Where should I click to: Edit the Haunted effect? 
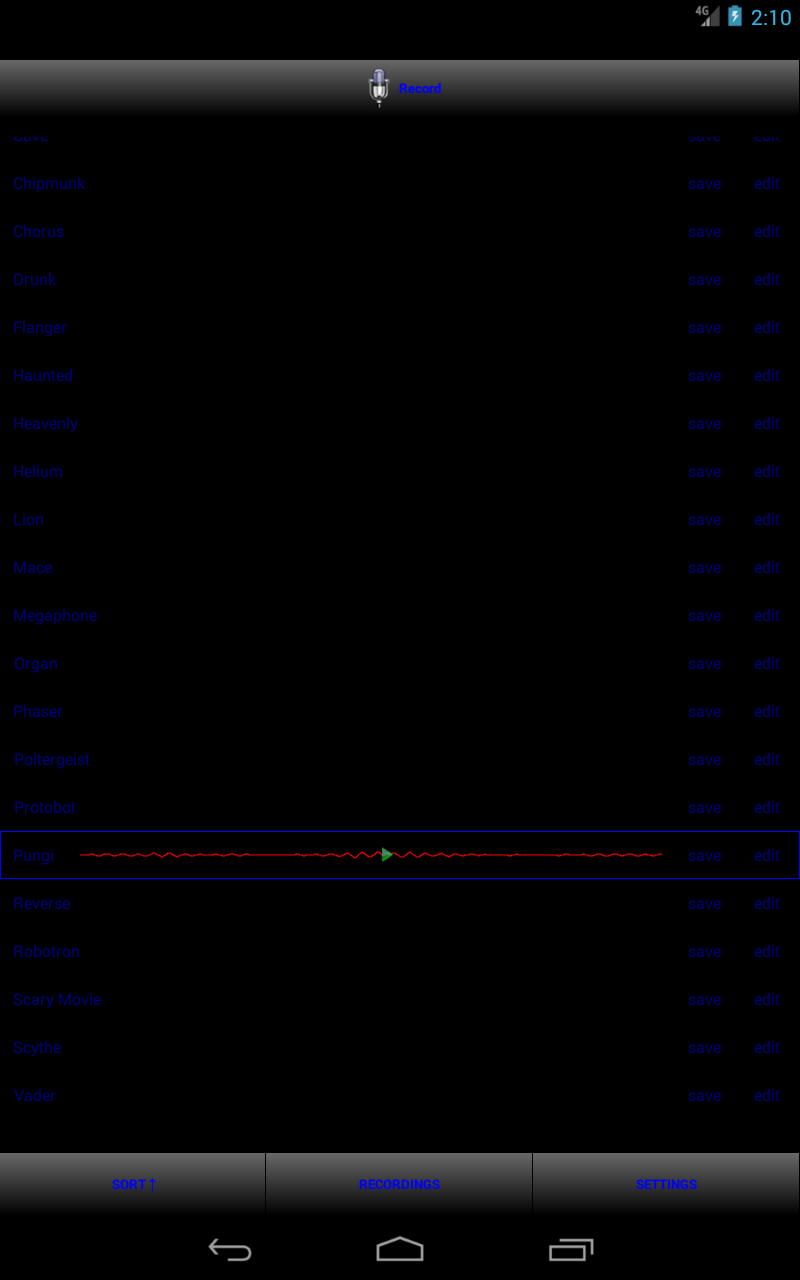[767, 376]
